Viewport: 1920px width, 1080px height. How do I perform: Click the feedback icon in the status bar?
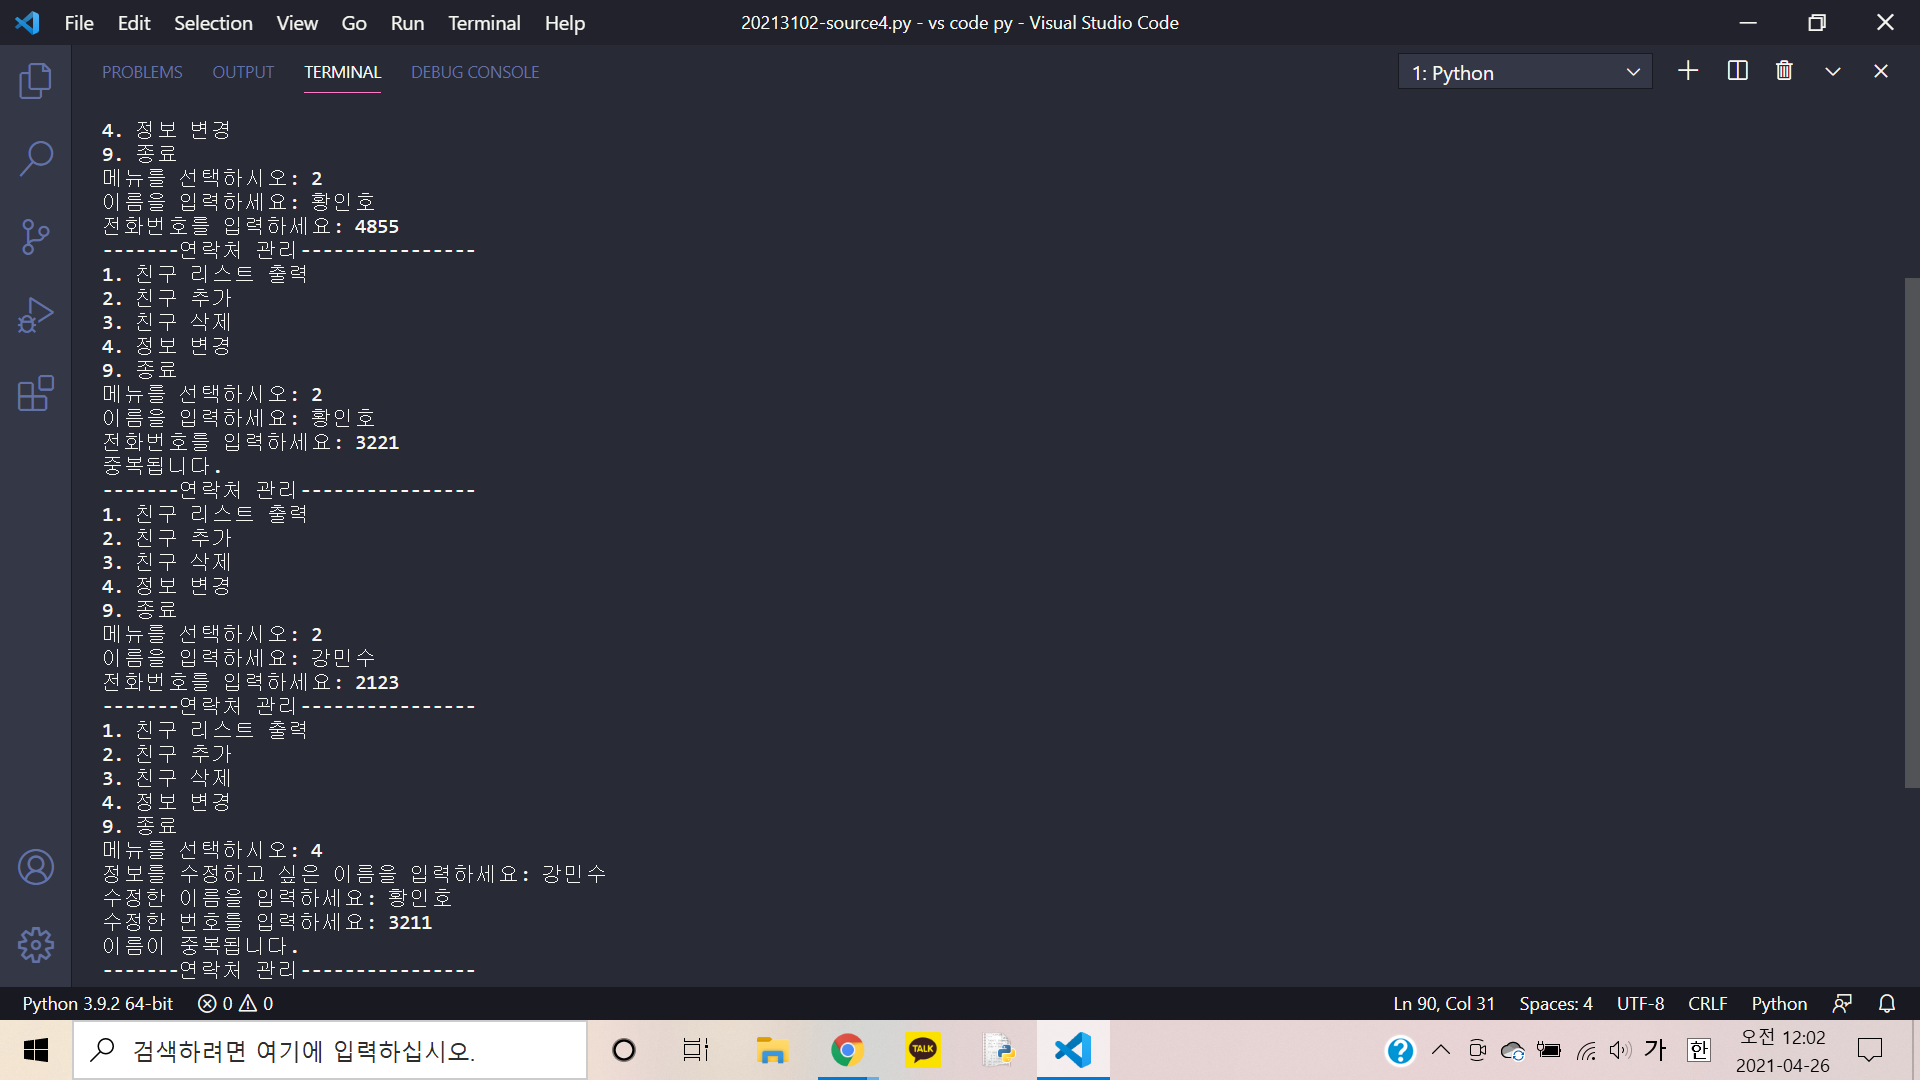click(1842, 1003)
